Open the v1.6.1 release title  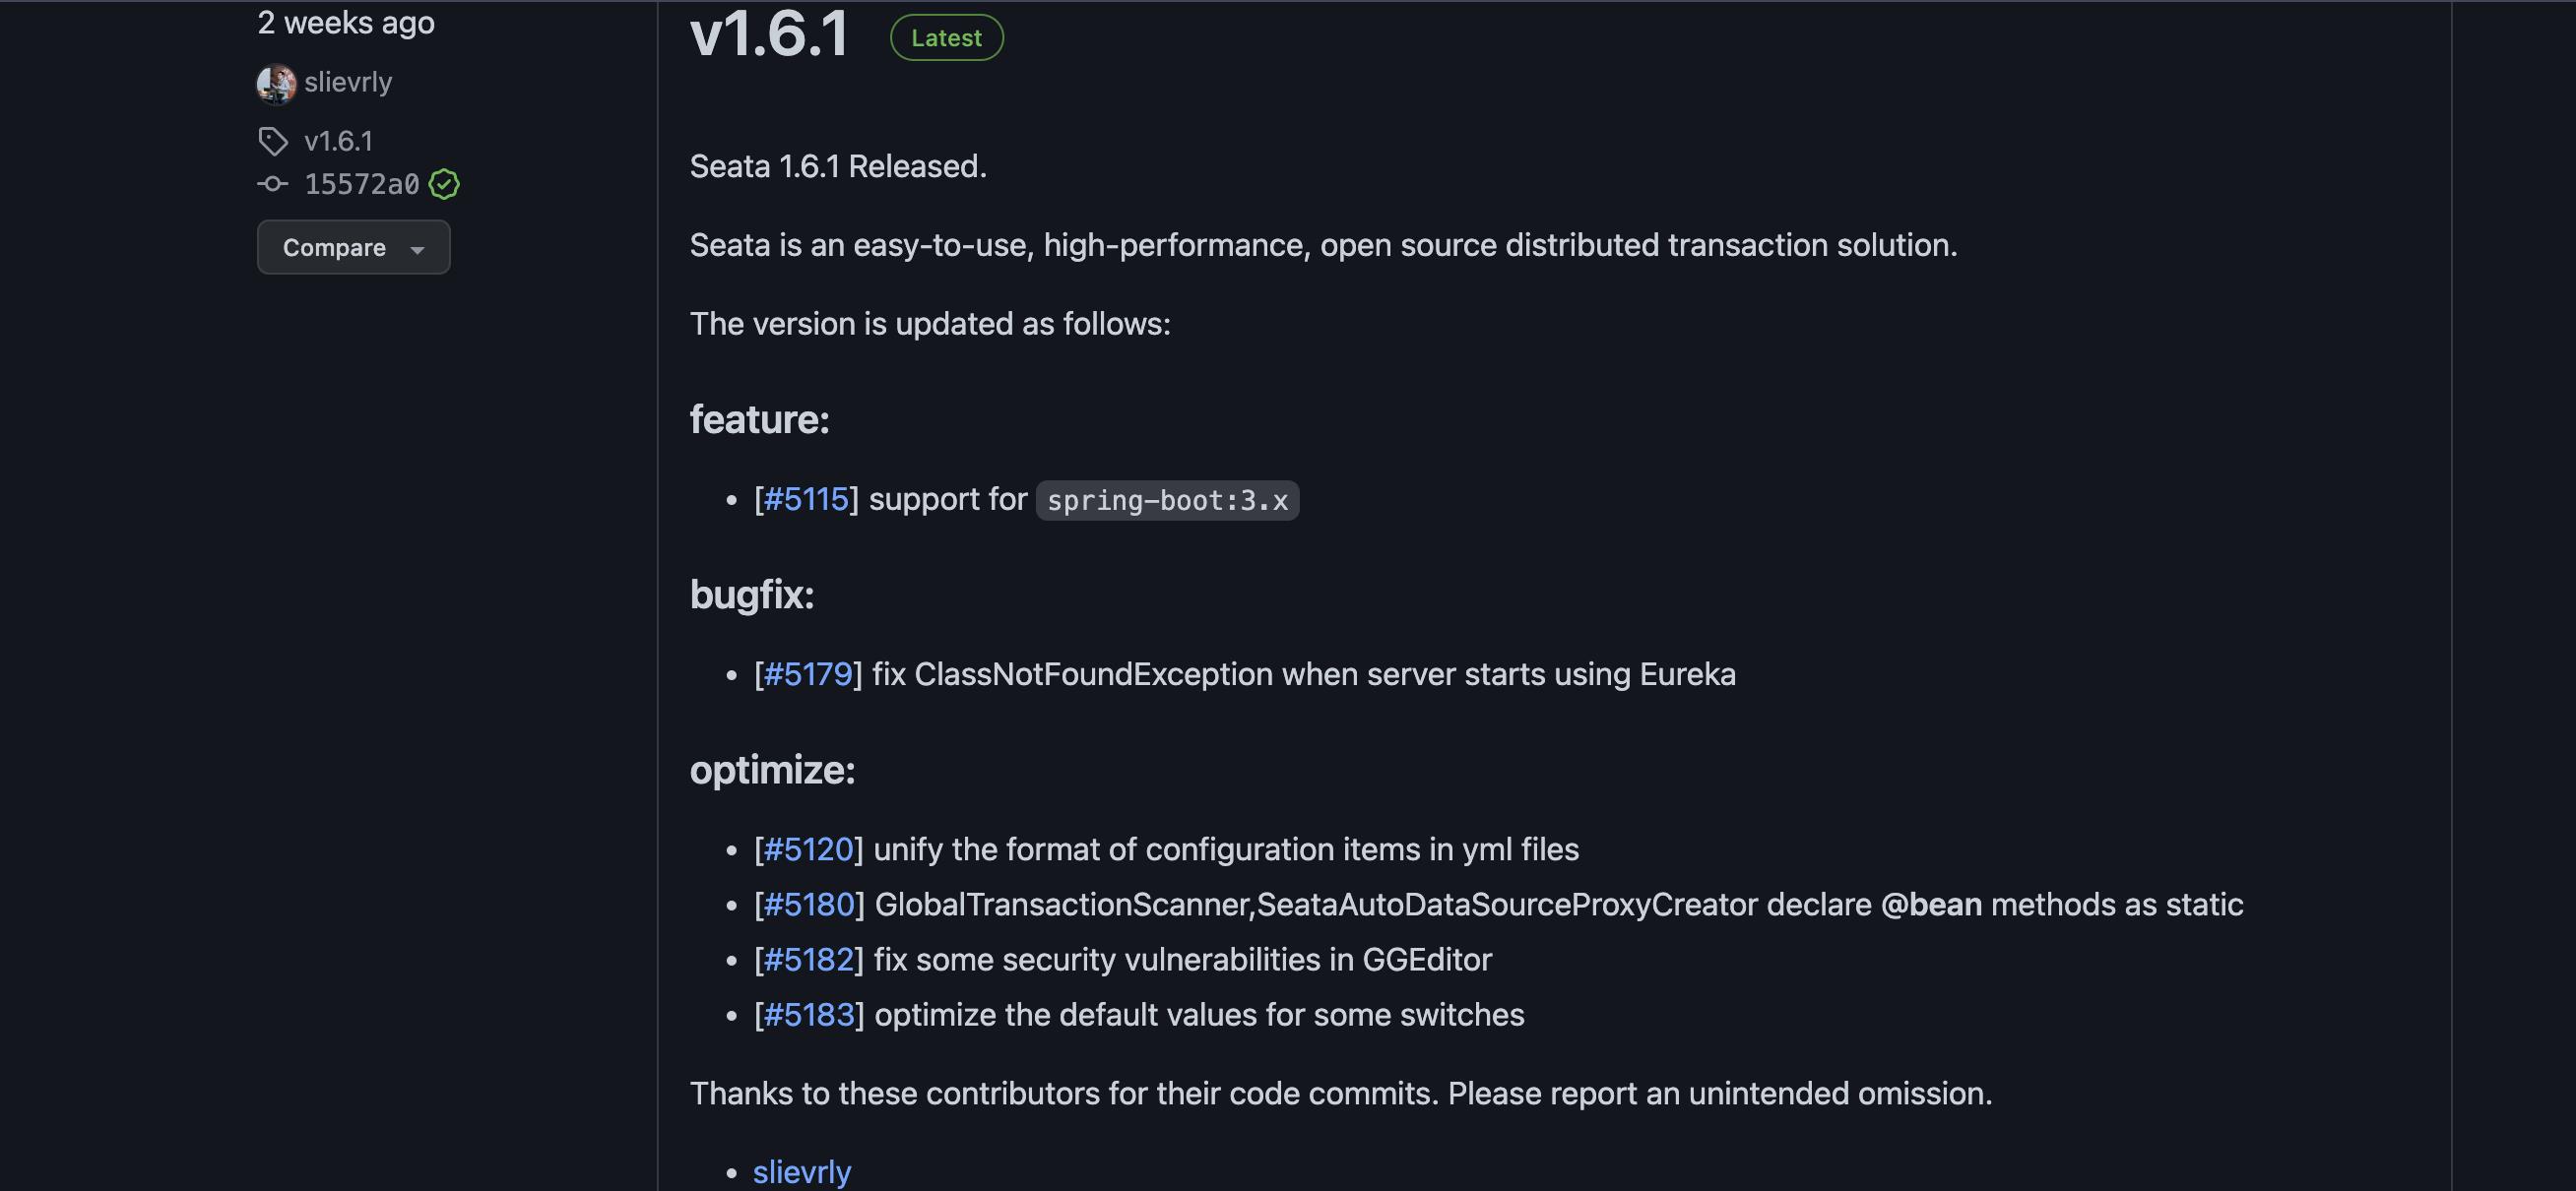tap(770, 34)
